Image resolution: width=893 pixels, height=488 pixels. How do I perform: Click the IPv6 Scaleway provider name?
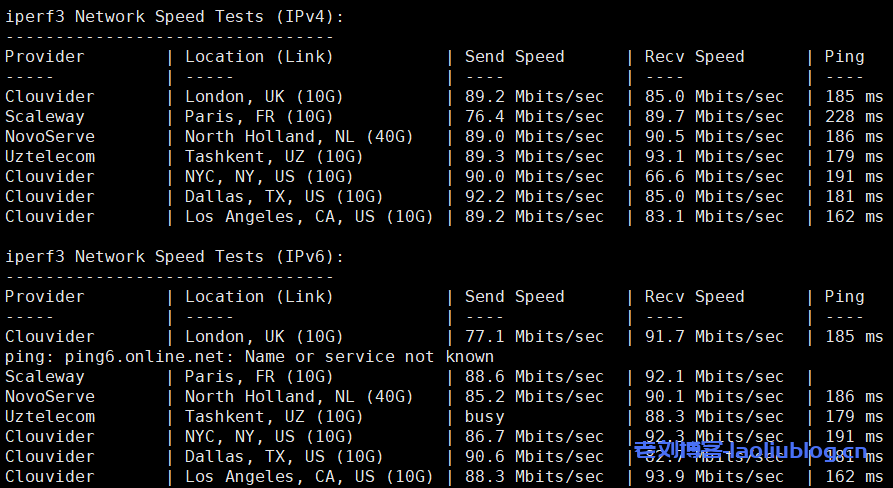(x=44, y=376)
